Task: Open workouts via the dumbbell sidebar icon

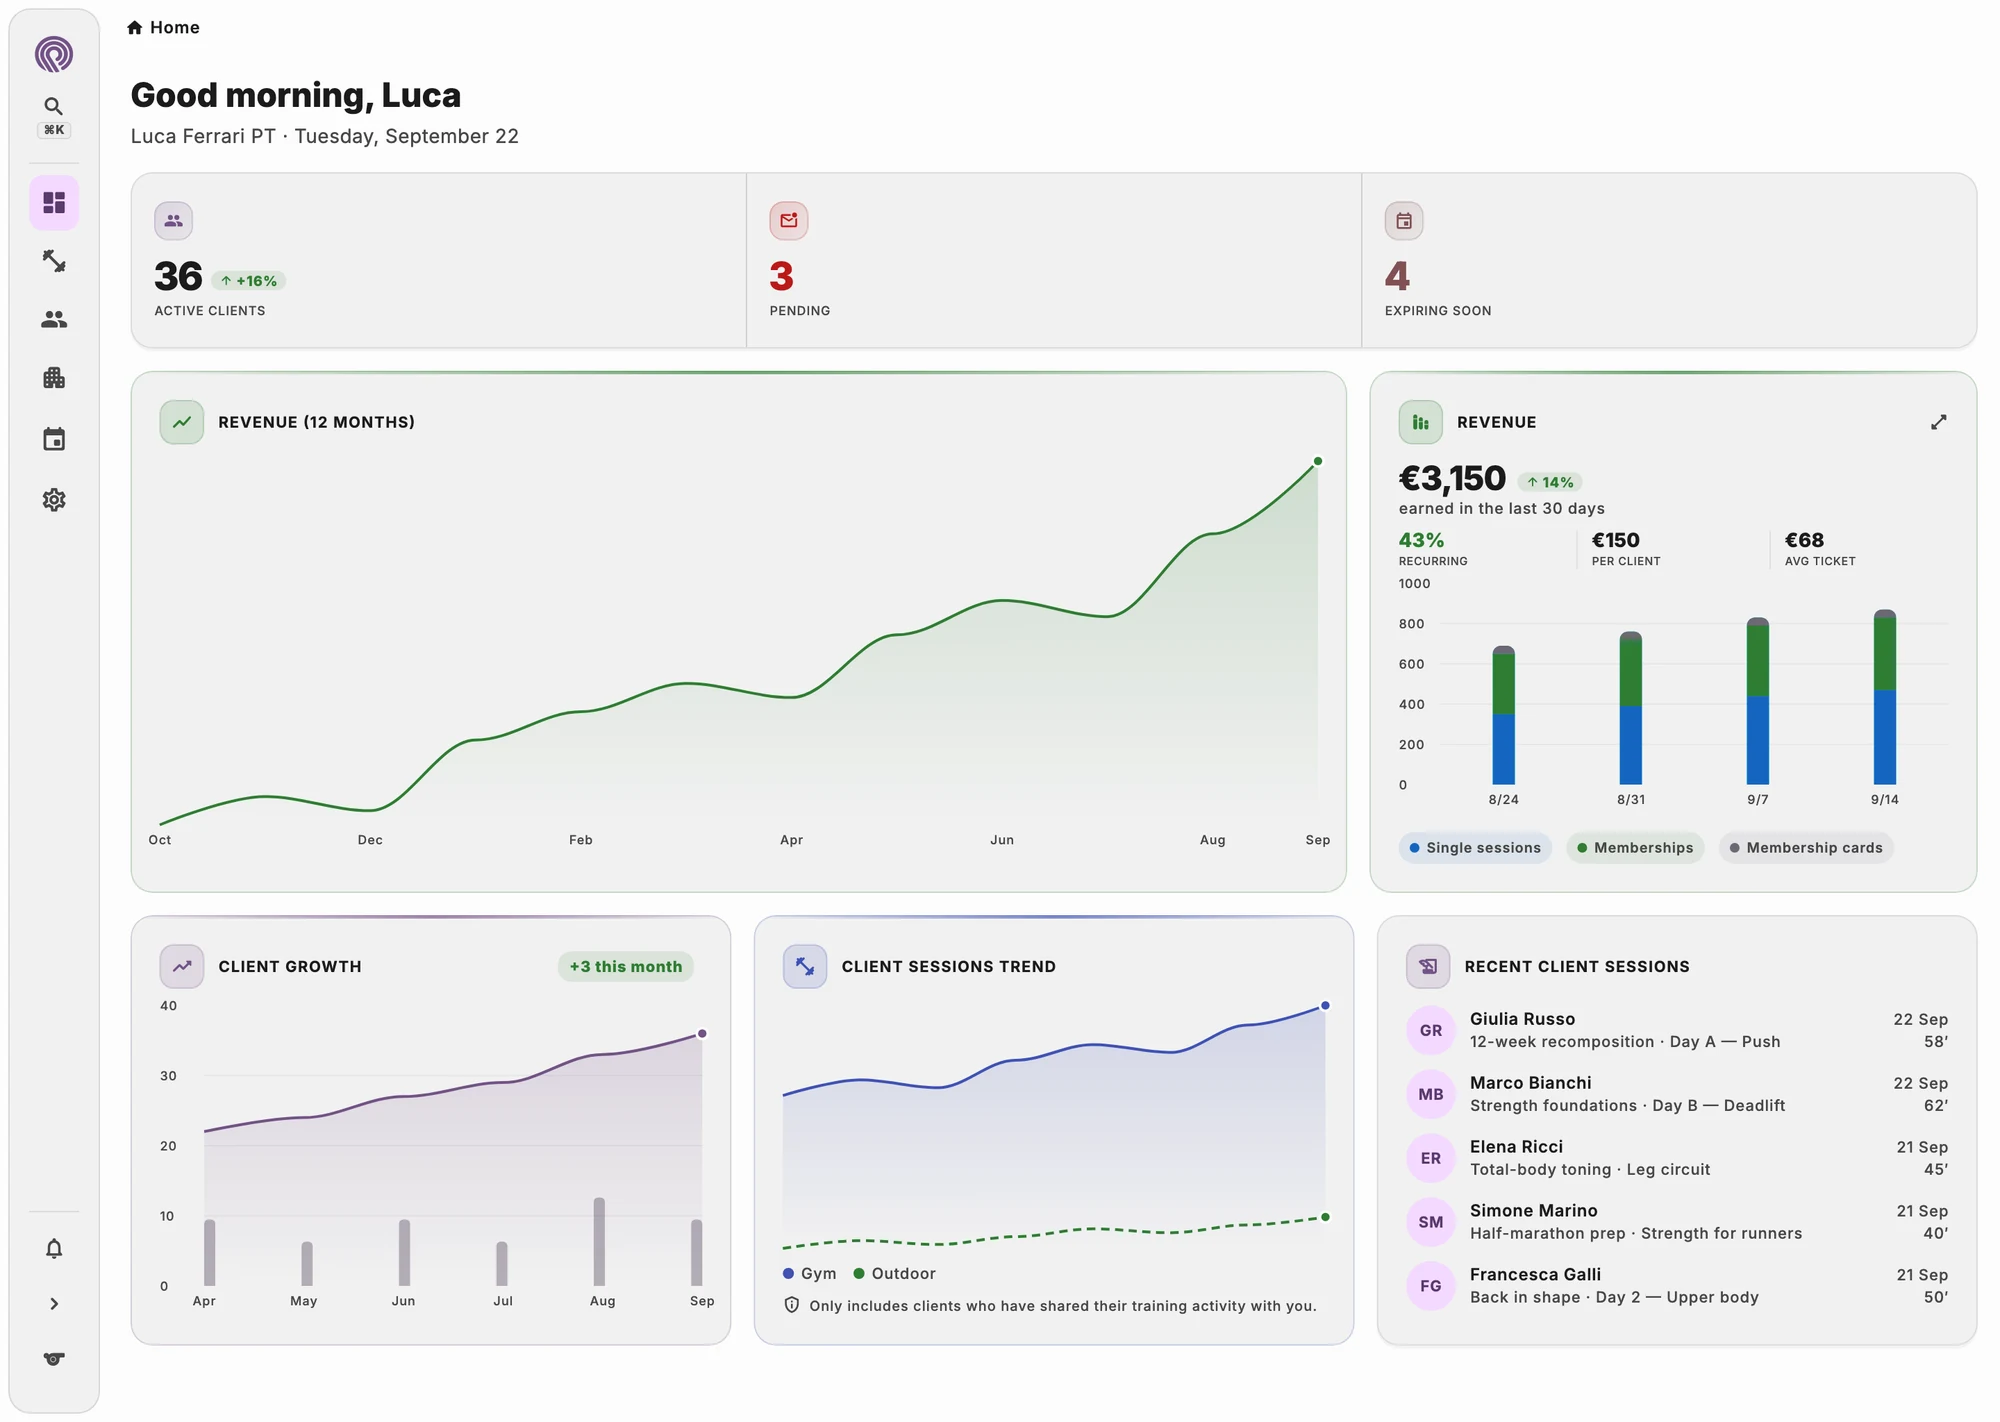Action: point(54,261)
